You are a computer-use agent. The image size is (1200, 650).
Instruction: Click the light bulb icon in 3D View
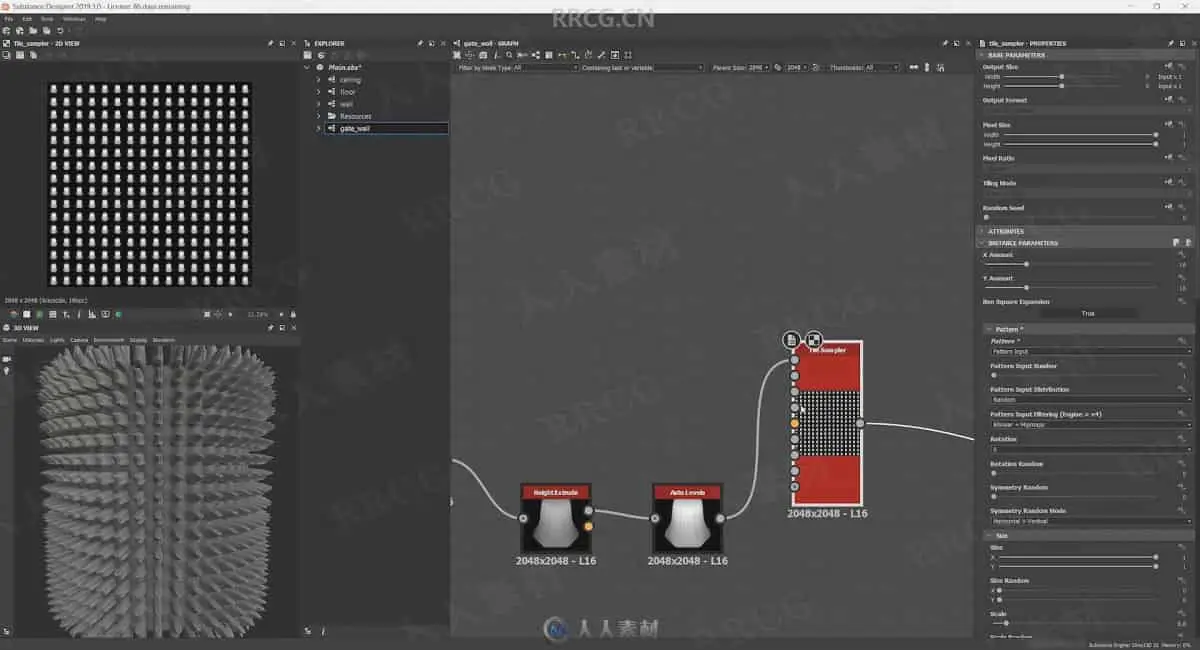[x=7, y=371]
